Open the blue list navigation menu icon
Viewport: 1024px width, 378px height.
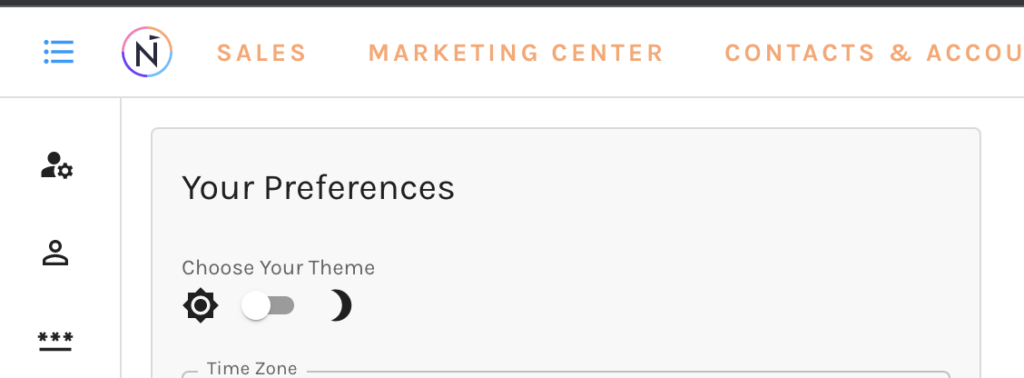(x=59, y=52)
